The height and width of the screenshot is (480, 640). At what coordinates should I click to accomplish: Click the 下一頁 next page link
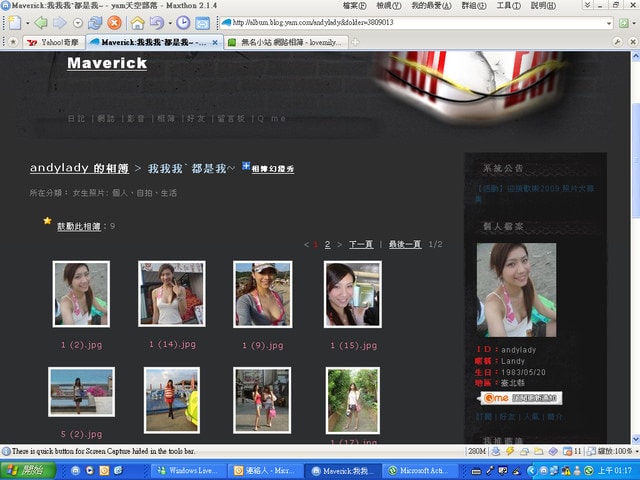tap(361, 244)
